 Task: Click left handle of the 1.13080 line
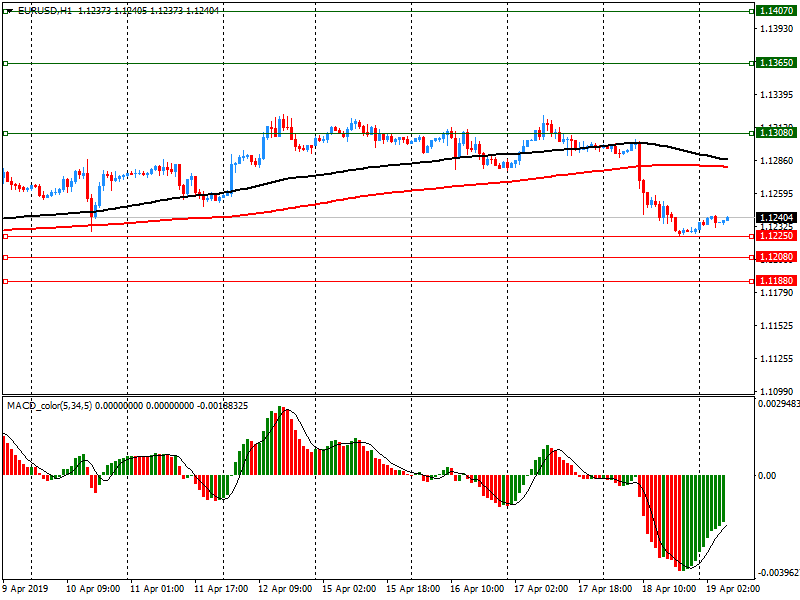coord(6,134)
